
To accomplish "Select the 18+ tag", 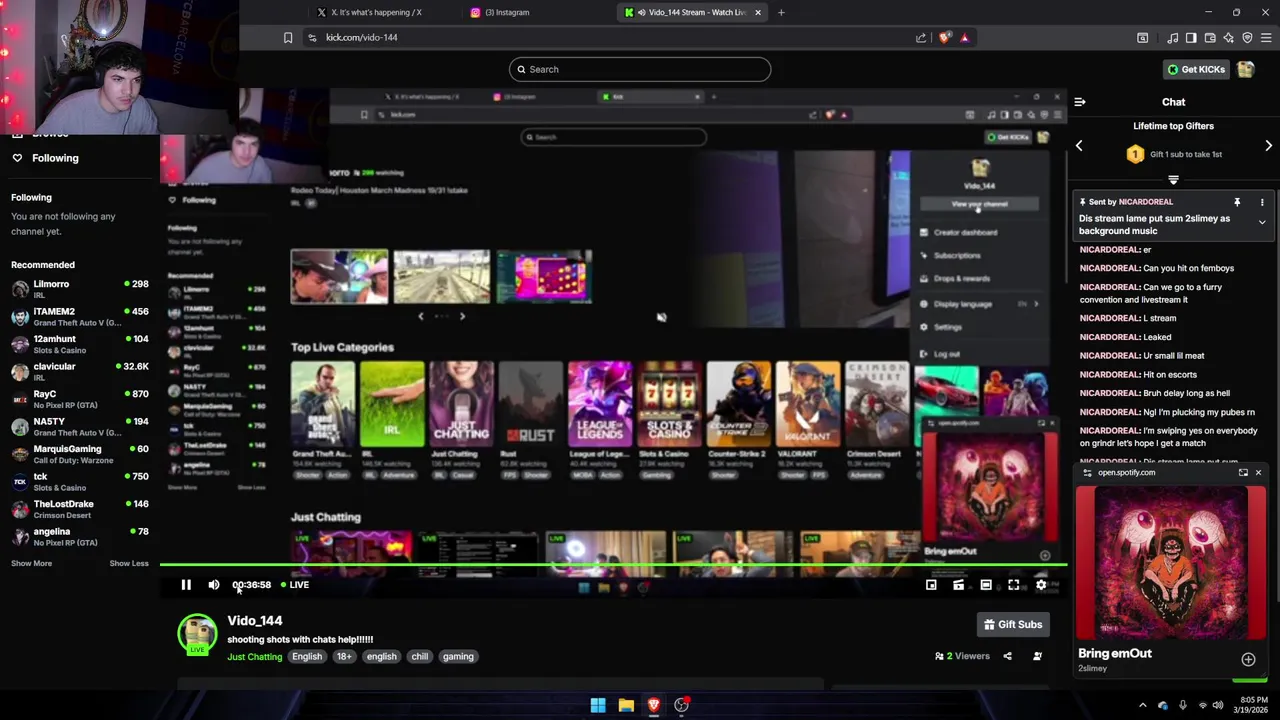I will point(344,657).
